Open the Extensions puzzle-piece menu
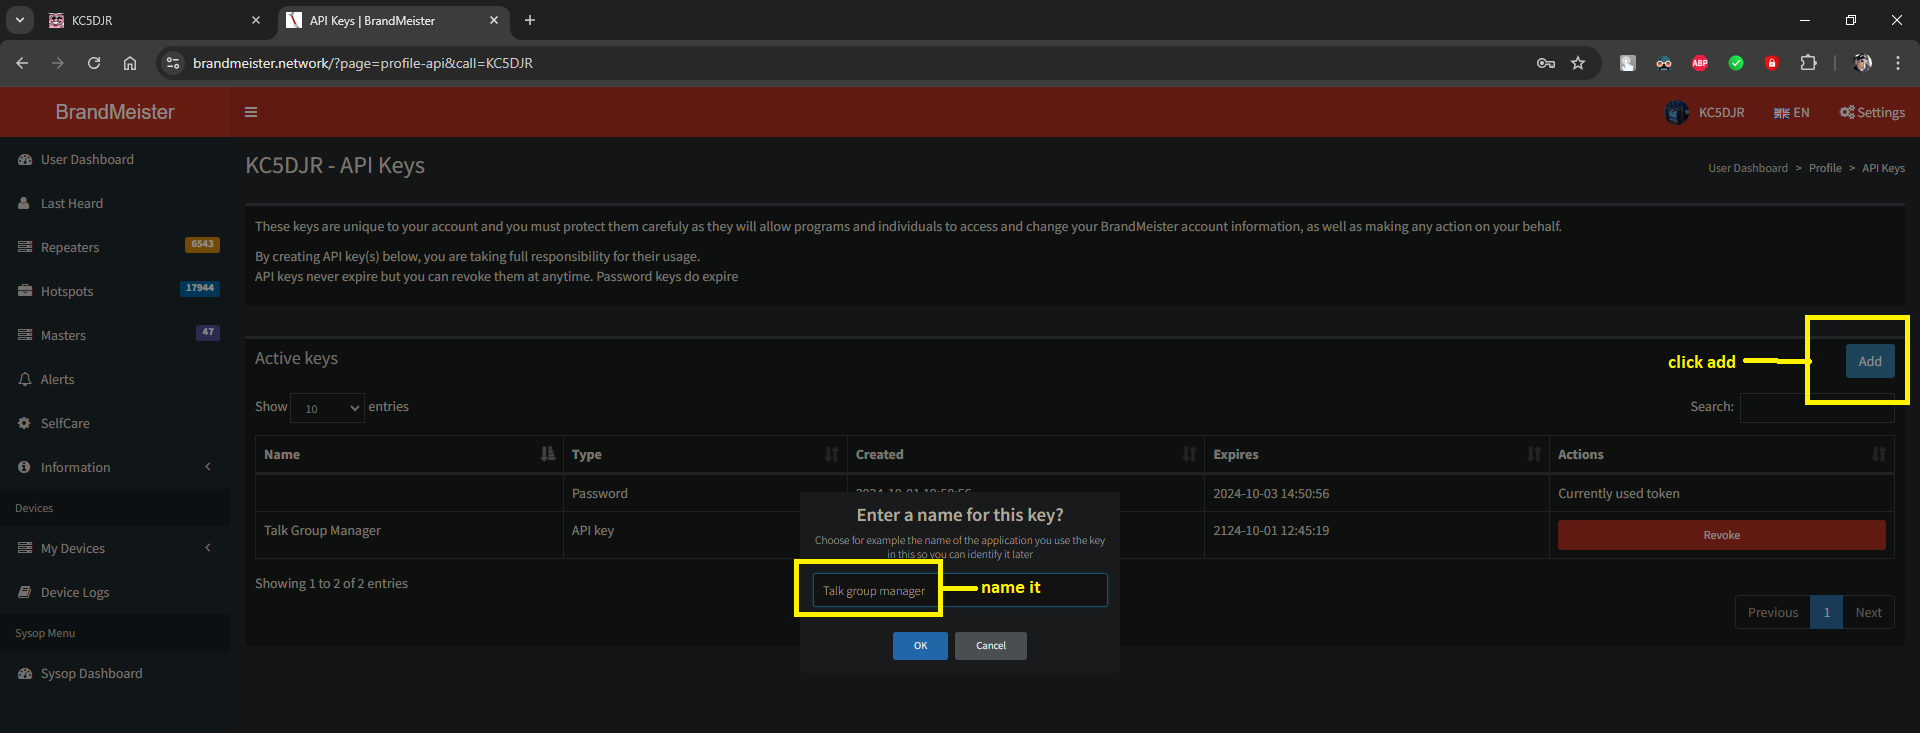The width and height of the screenshot is (1920, 733). (x=1808, y=63)
